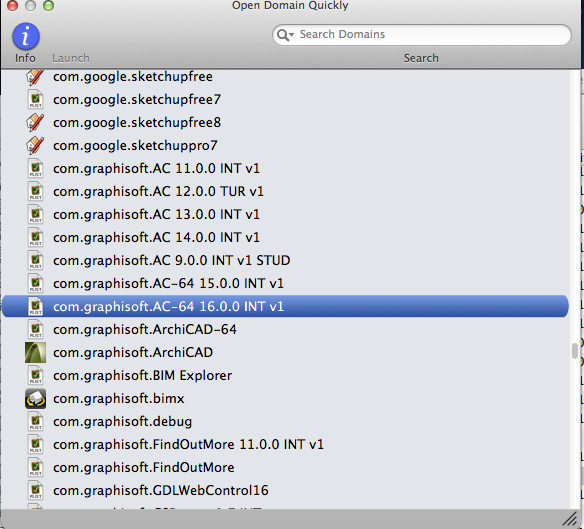Click plist icon for AC-64 15.0.0 INT v1

[x=36, y=284]
